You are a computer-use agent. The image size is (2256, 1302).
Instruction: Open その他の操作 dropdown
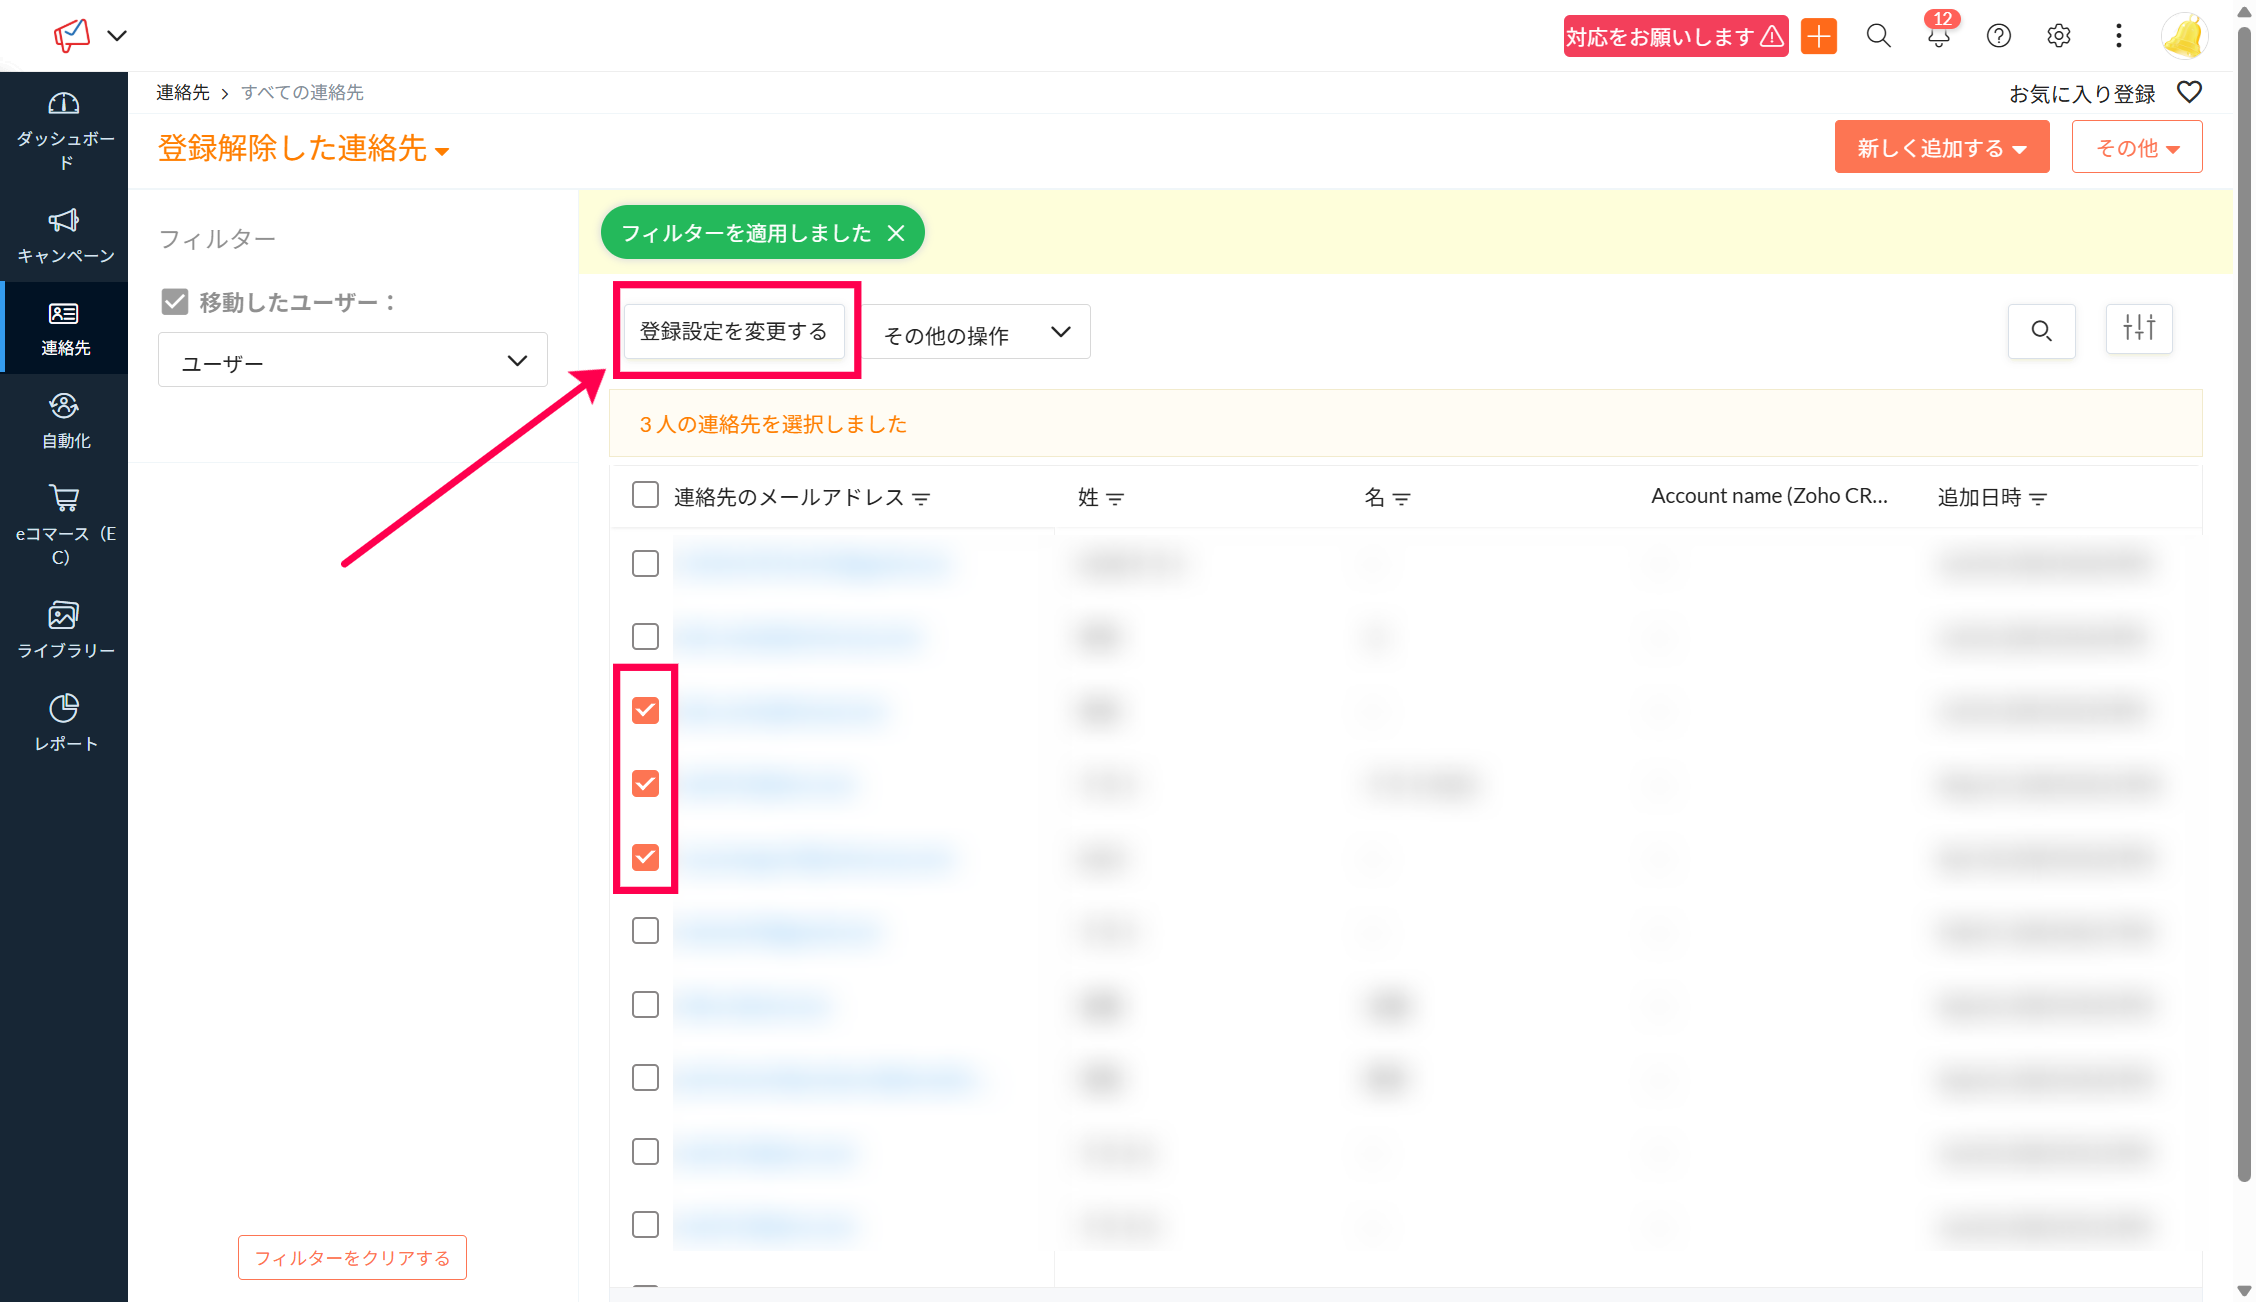click(x=976, y=333)
